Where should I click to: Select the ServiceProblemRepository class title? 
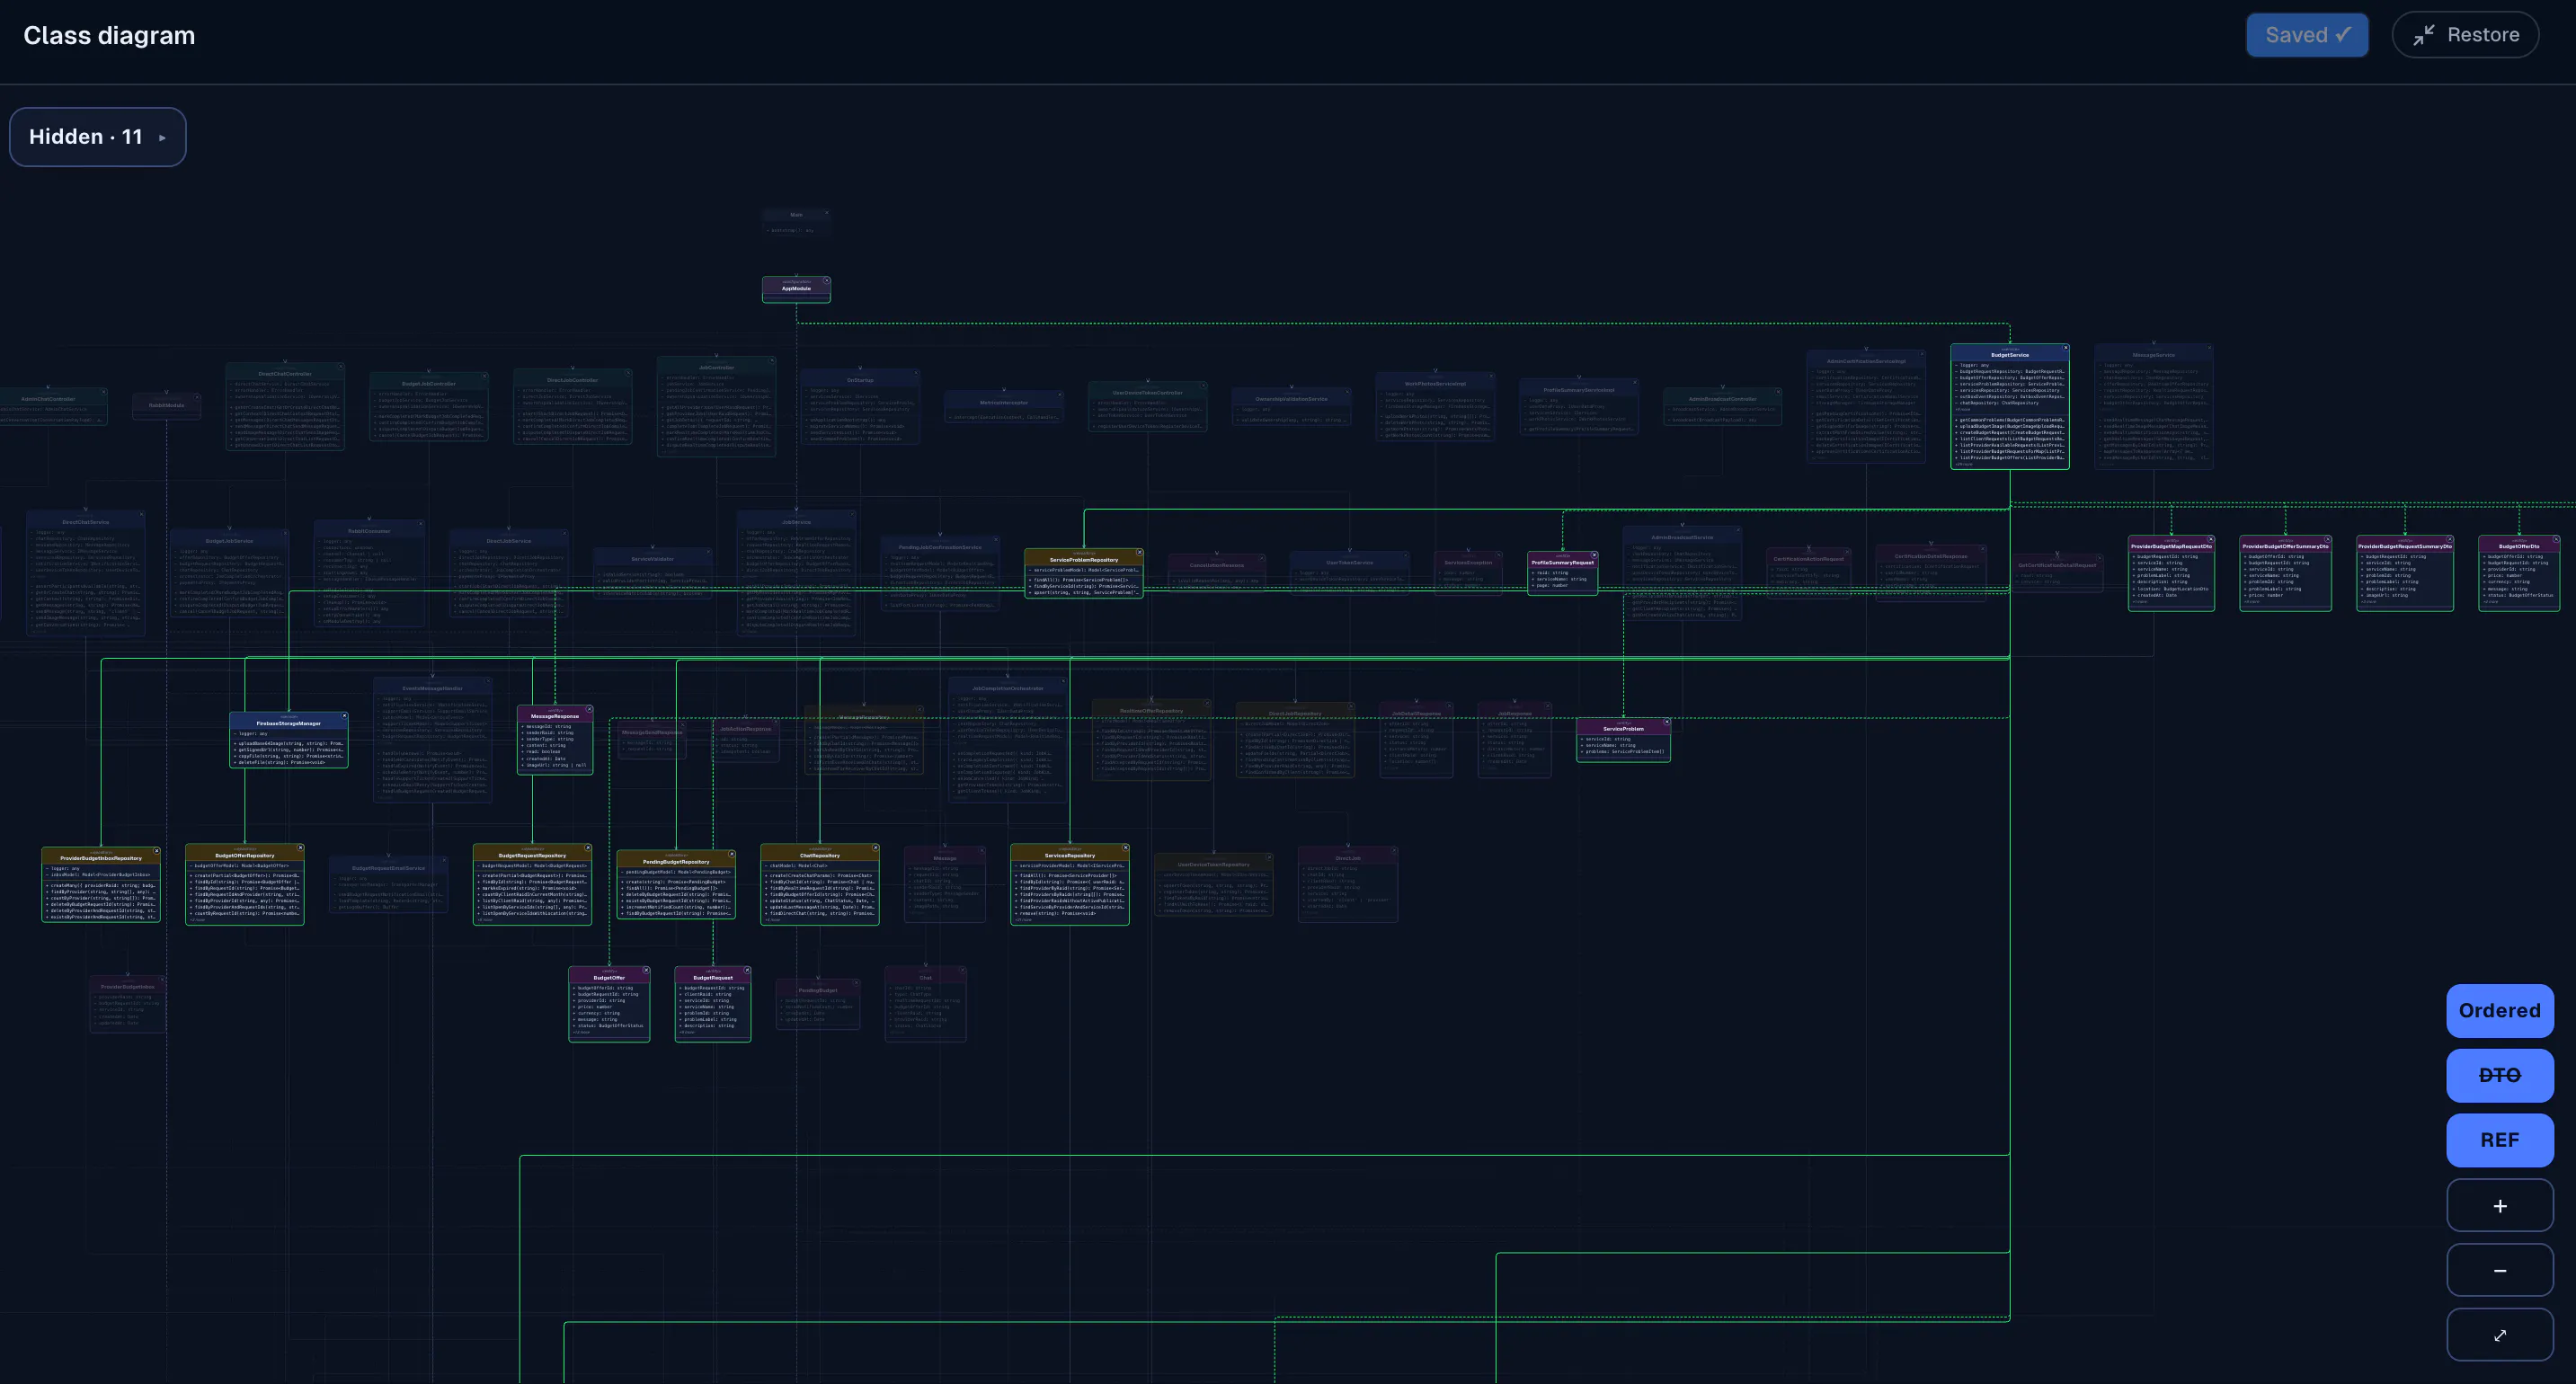[1083, 560]
